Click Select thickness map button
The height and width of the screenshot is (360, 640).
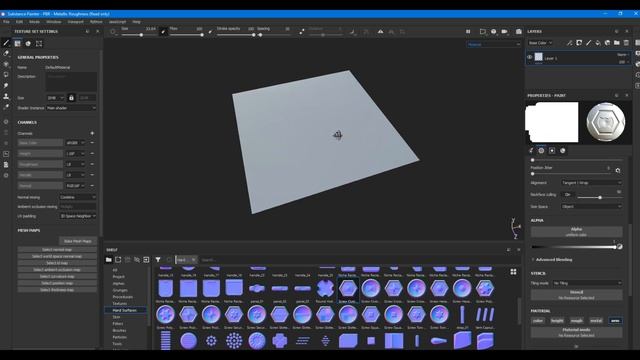coord(57,290)
